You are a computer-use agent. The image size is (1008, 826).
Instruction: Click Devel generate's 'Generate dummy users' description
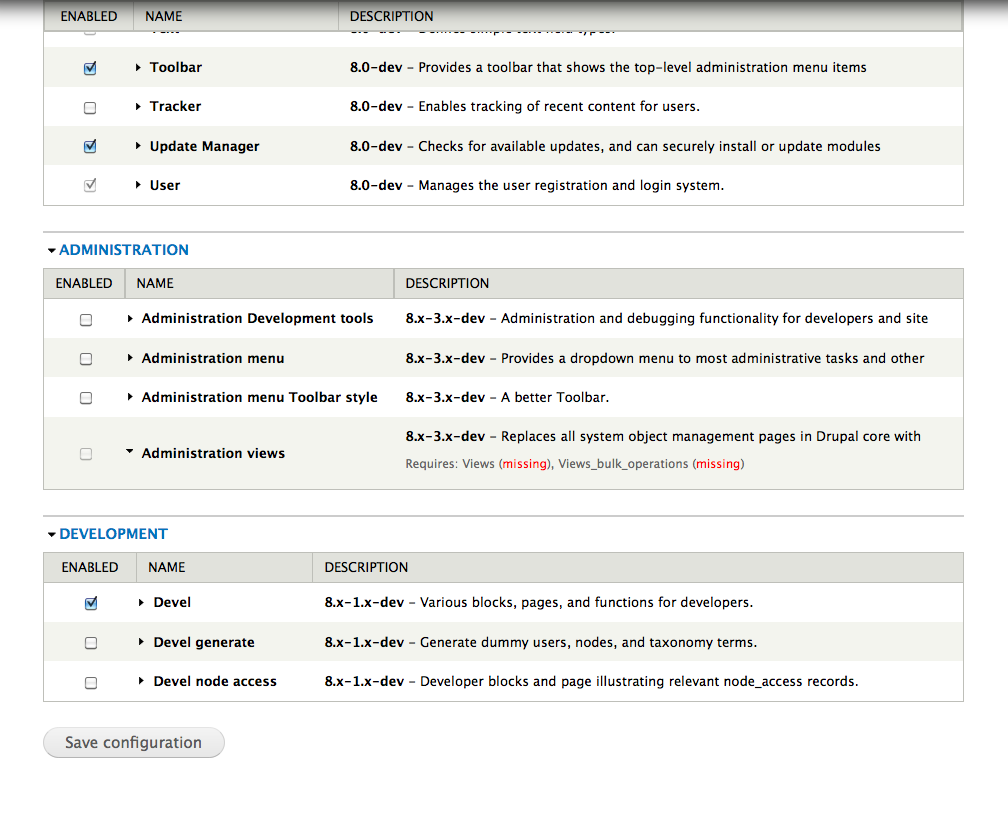coord(588,642)
